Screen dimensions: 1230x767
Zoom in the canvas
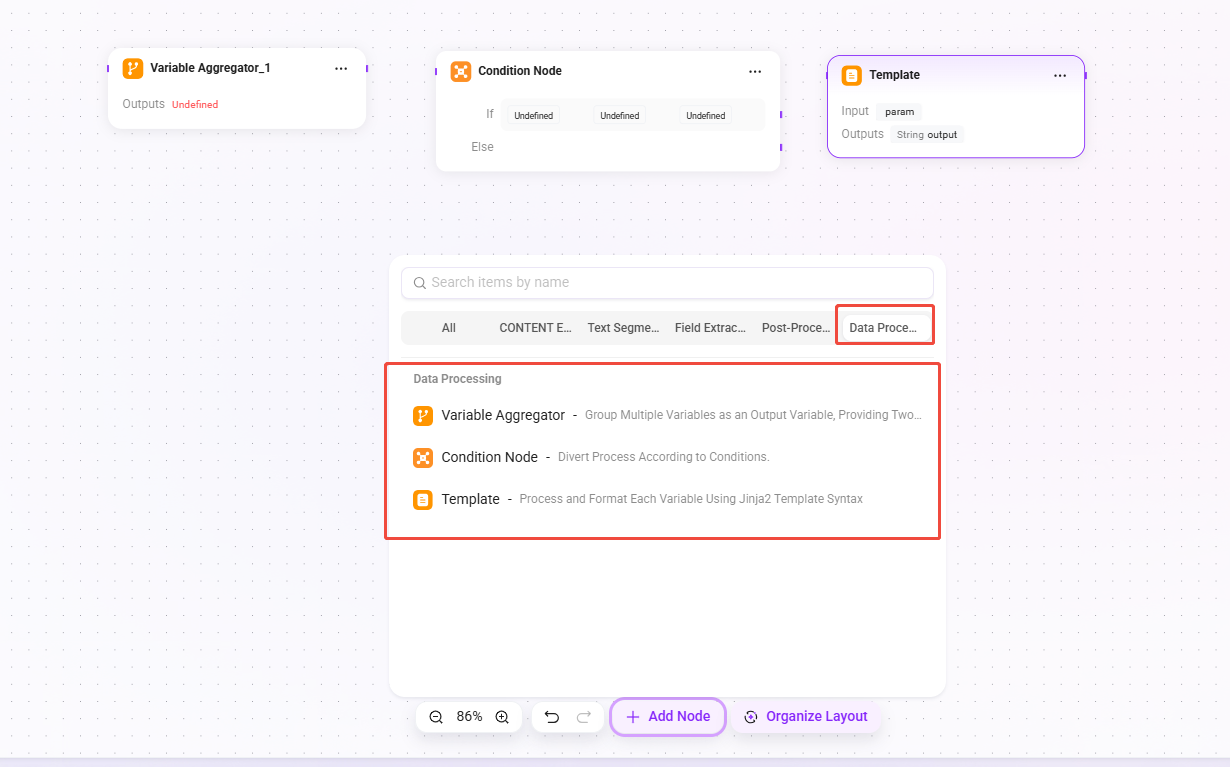(502, 717)
